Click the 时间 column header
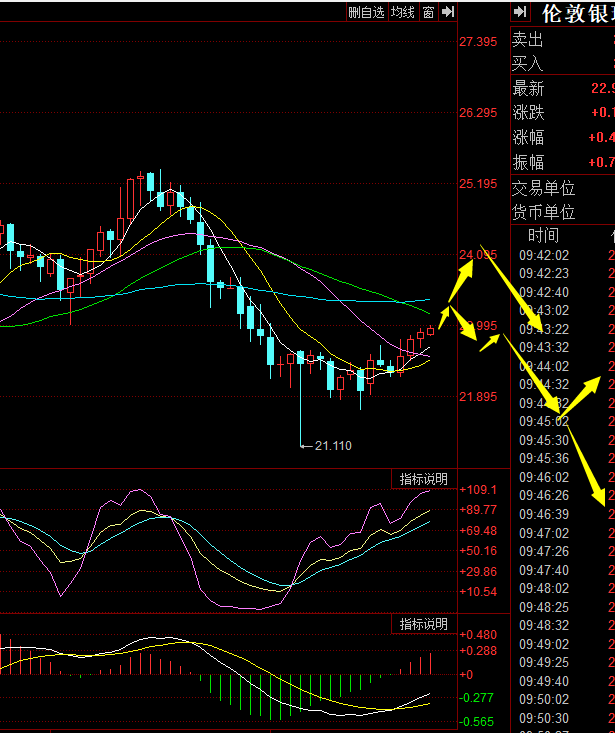 (x=543, y=235)
